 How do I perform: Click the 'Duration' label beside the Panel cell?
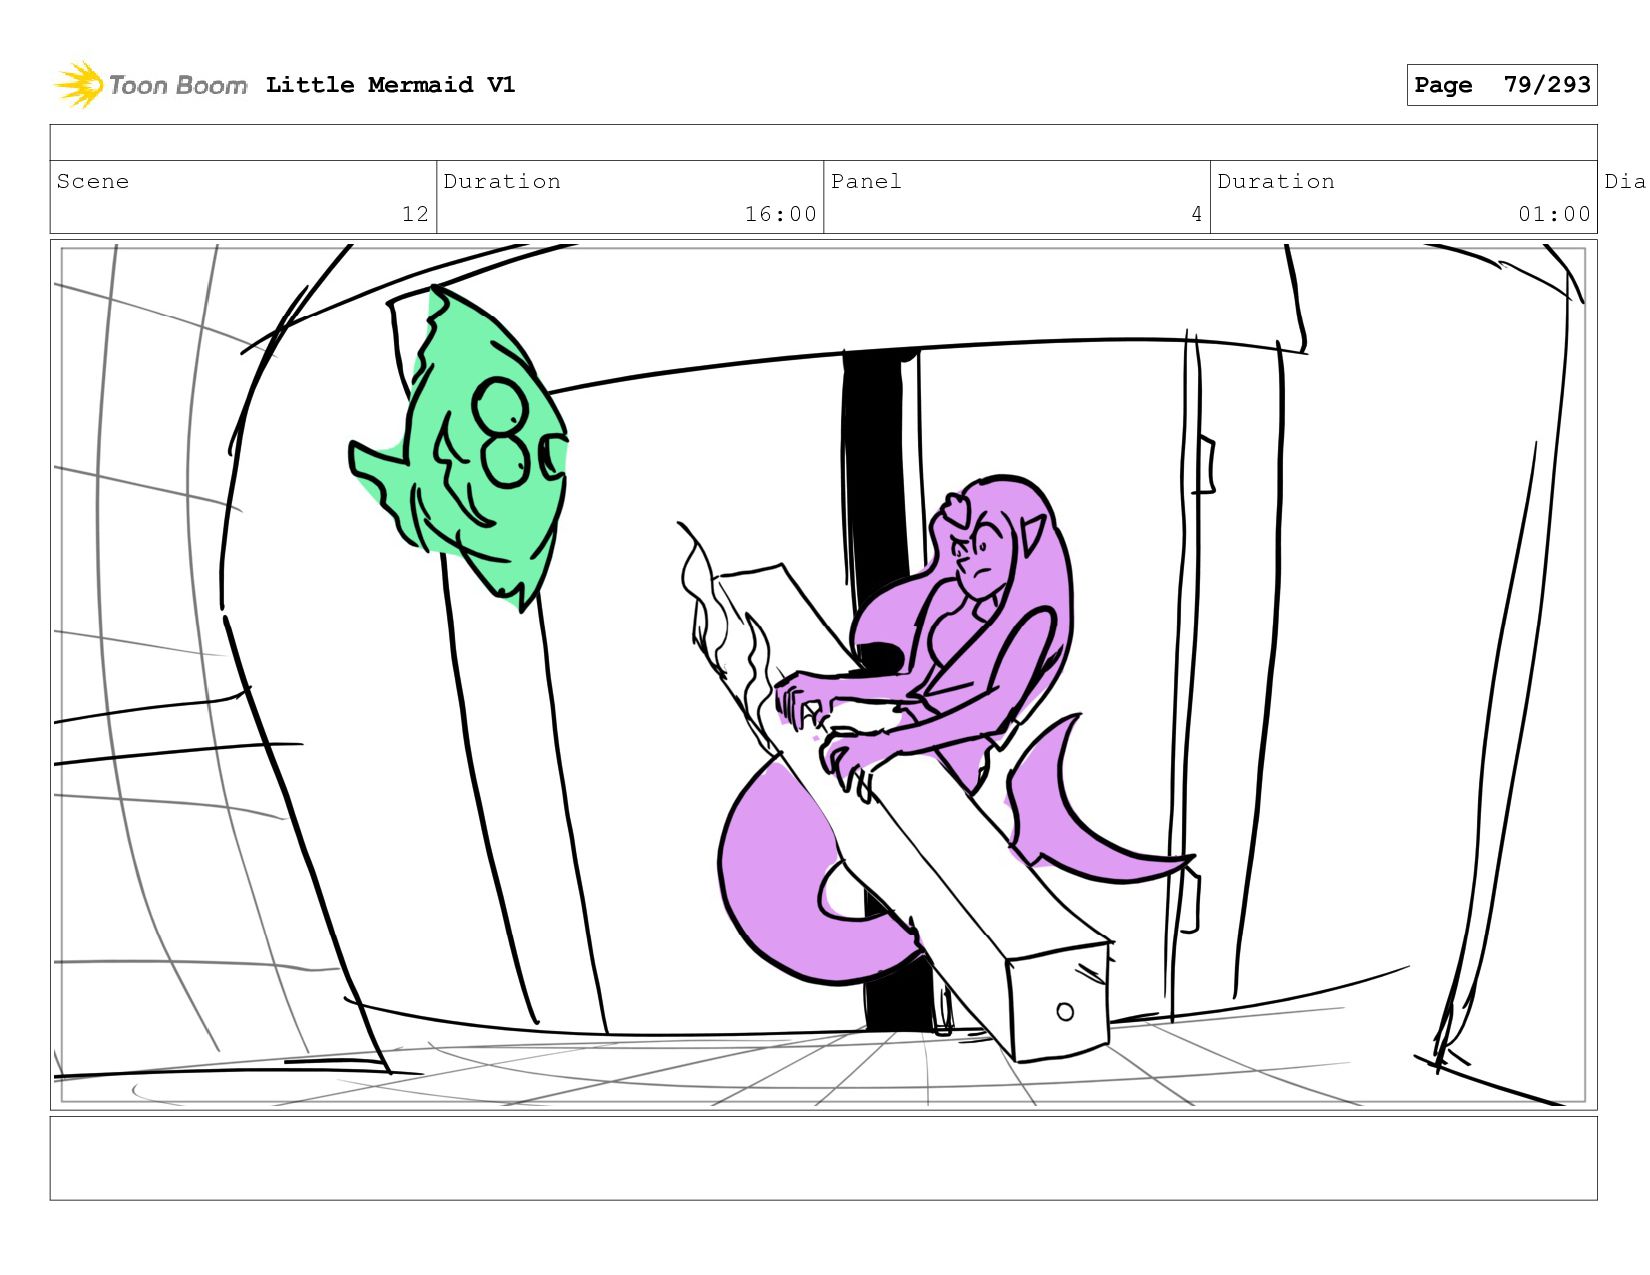coord(1276,181)
